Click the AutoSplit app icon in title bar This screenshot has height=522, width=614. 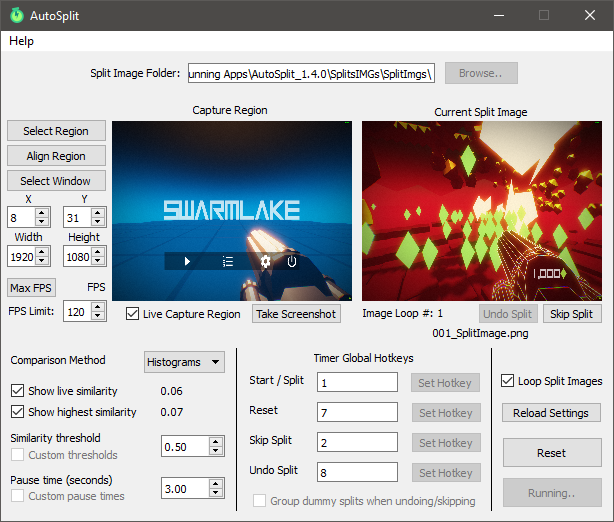16,15
